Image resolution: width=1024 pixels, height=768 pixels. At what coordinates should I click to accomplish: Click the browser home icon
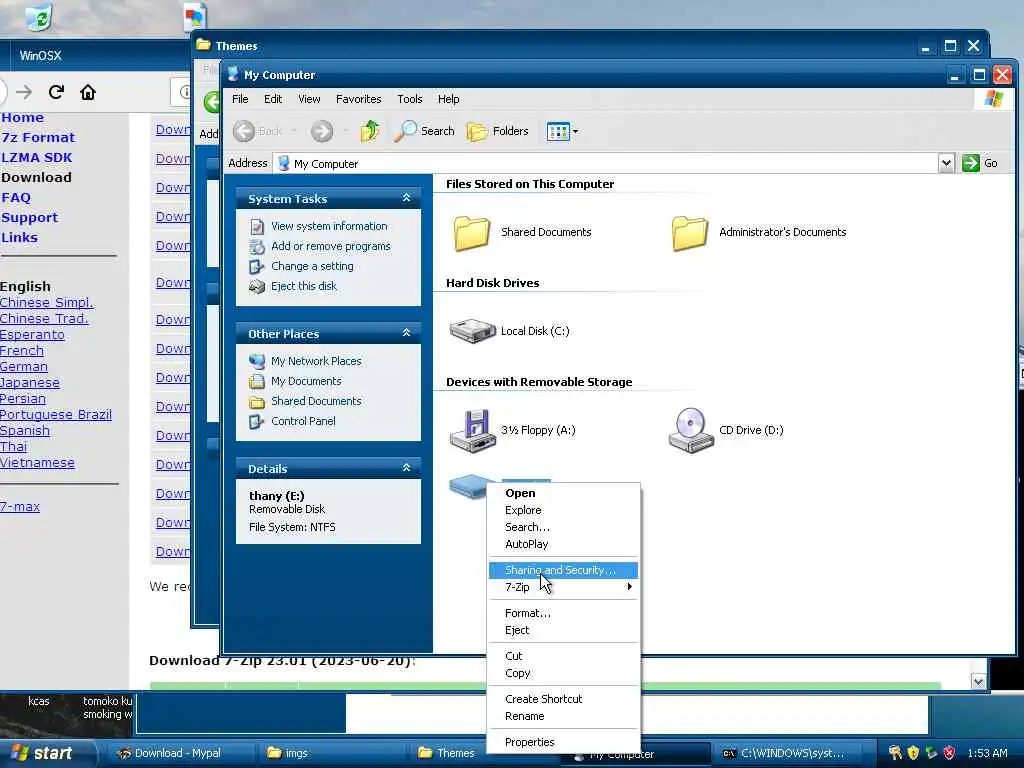[x=88, y=92]
